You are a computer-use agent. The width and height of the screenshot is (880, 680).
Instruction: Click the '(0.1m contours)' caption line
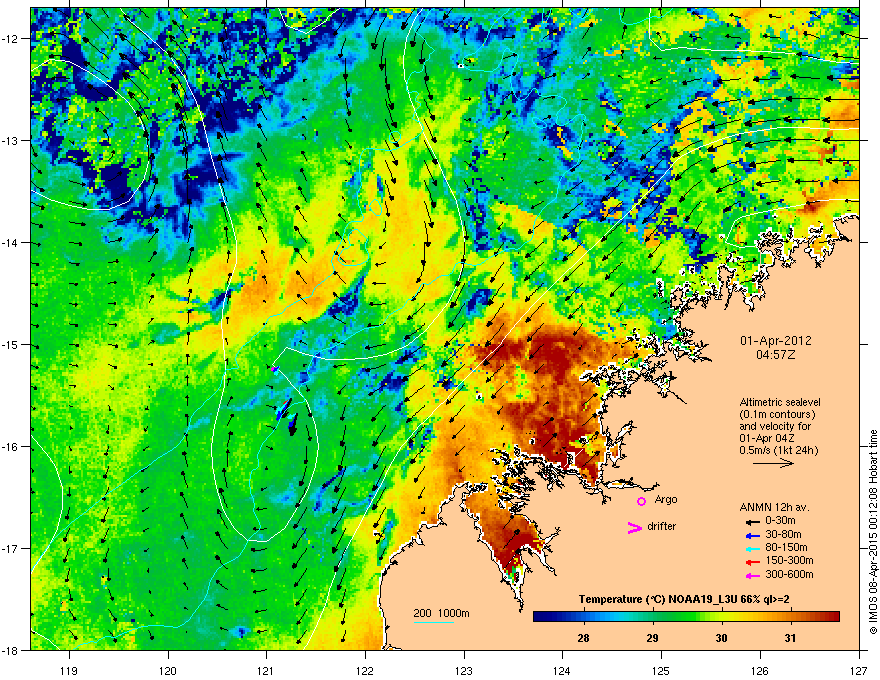coord(777,414)
